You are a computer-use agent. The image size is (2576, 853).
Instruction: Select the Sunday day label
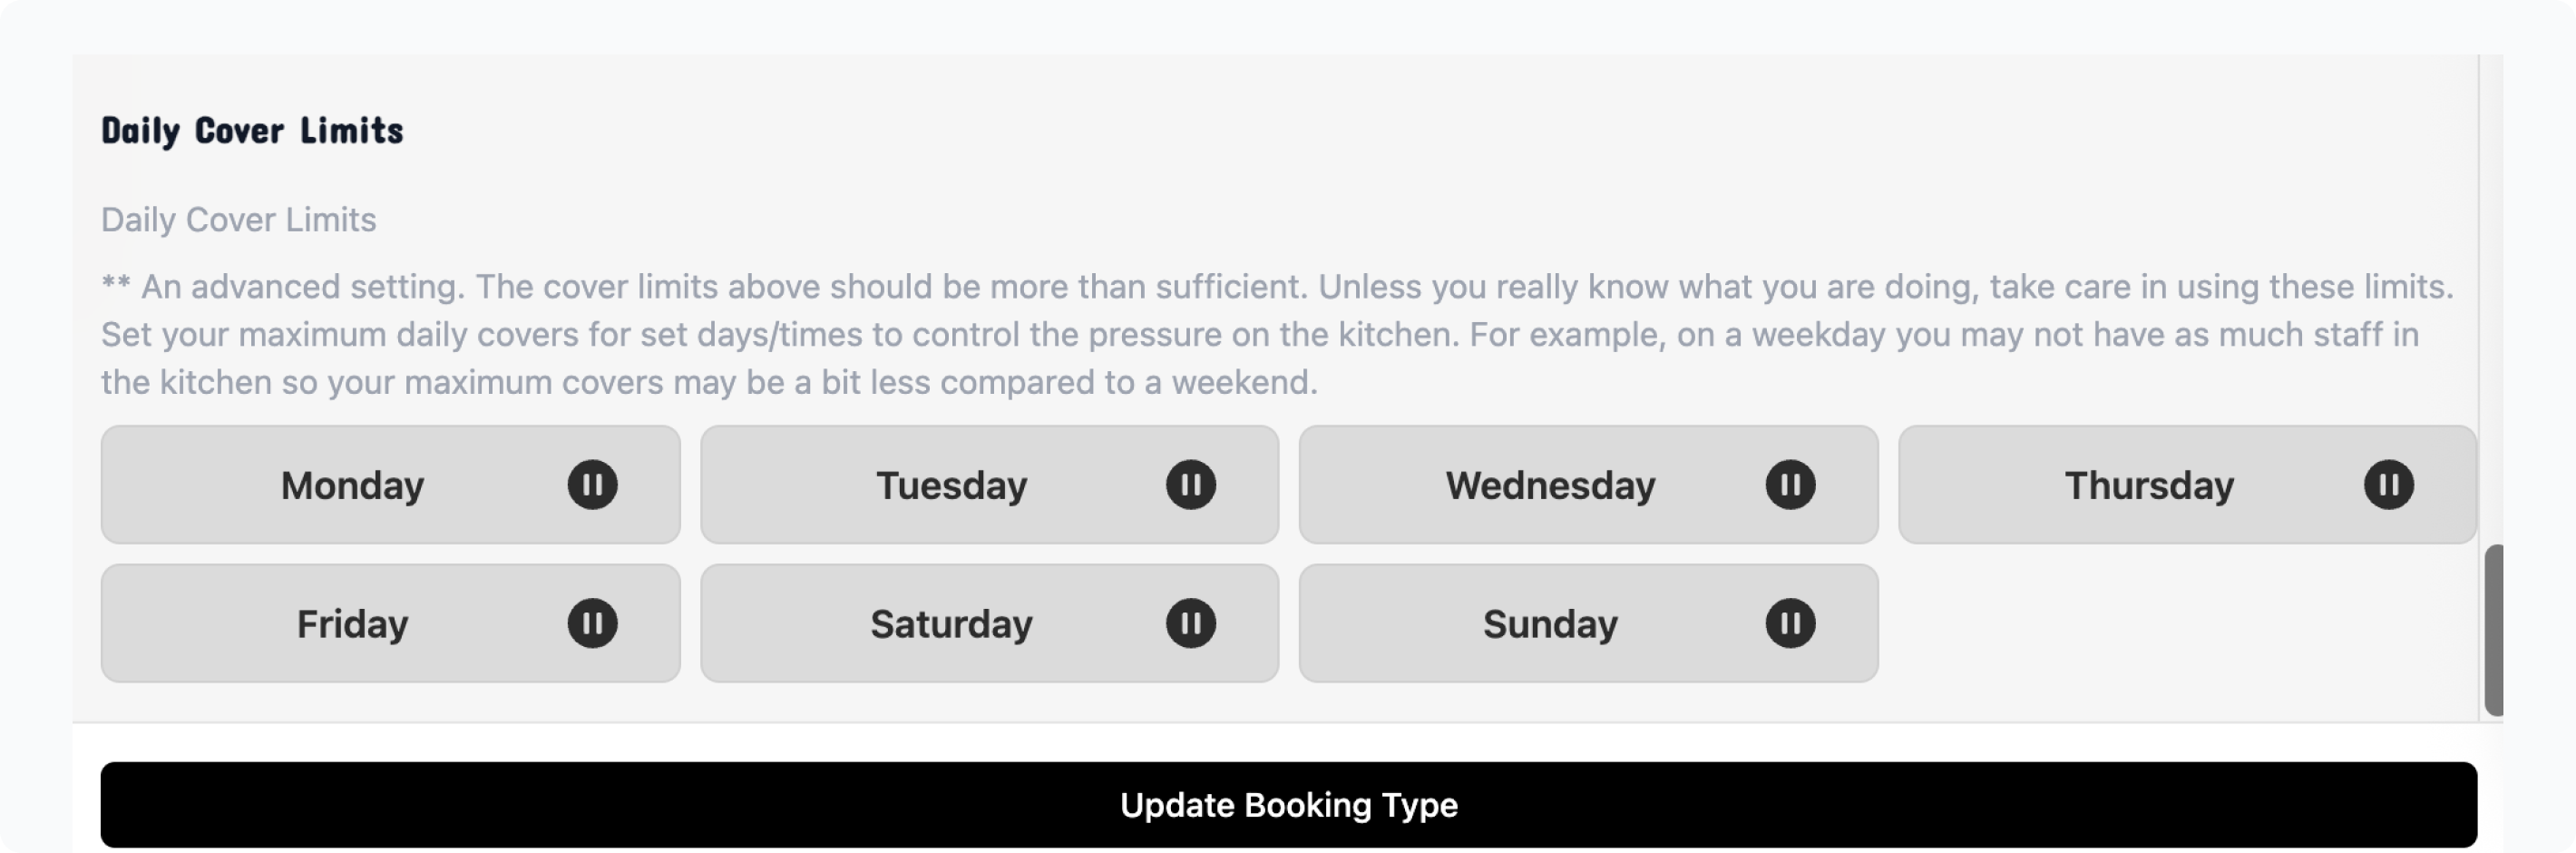coord(1549,624)
